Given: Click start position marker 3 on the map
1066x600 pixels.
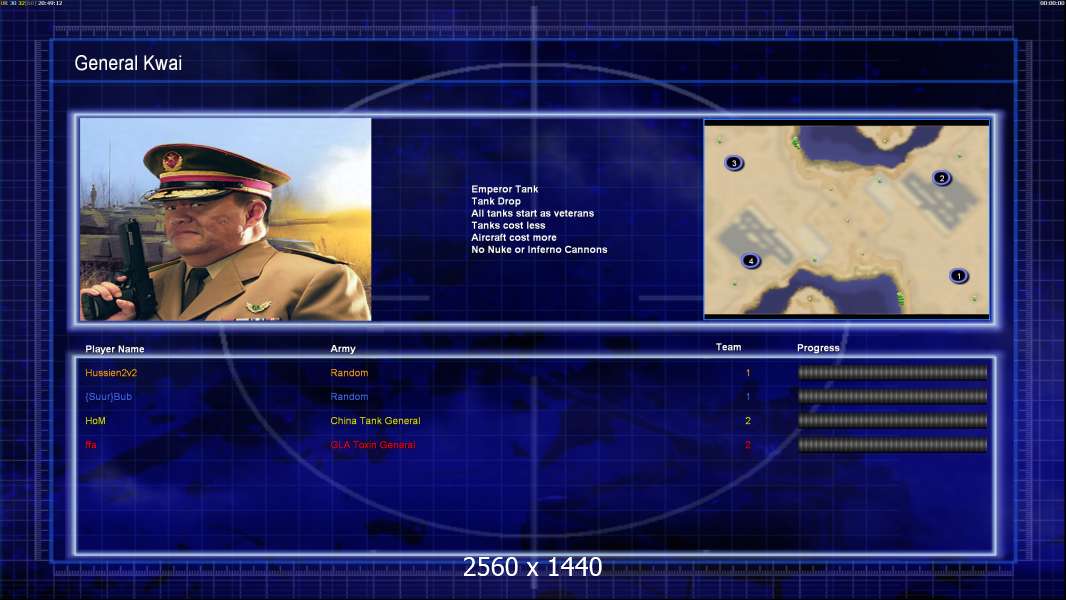Looking at the screenshot, I should 734,163.
